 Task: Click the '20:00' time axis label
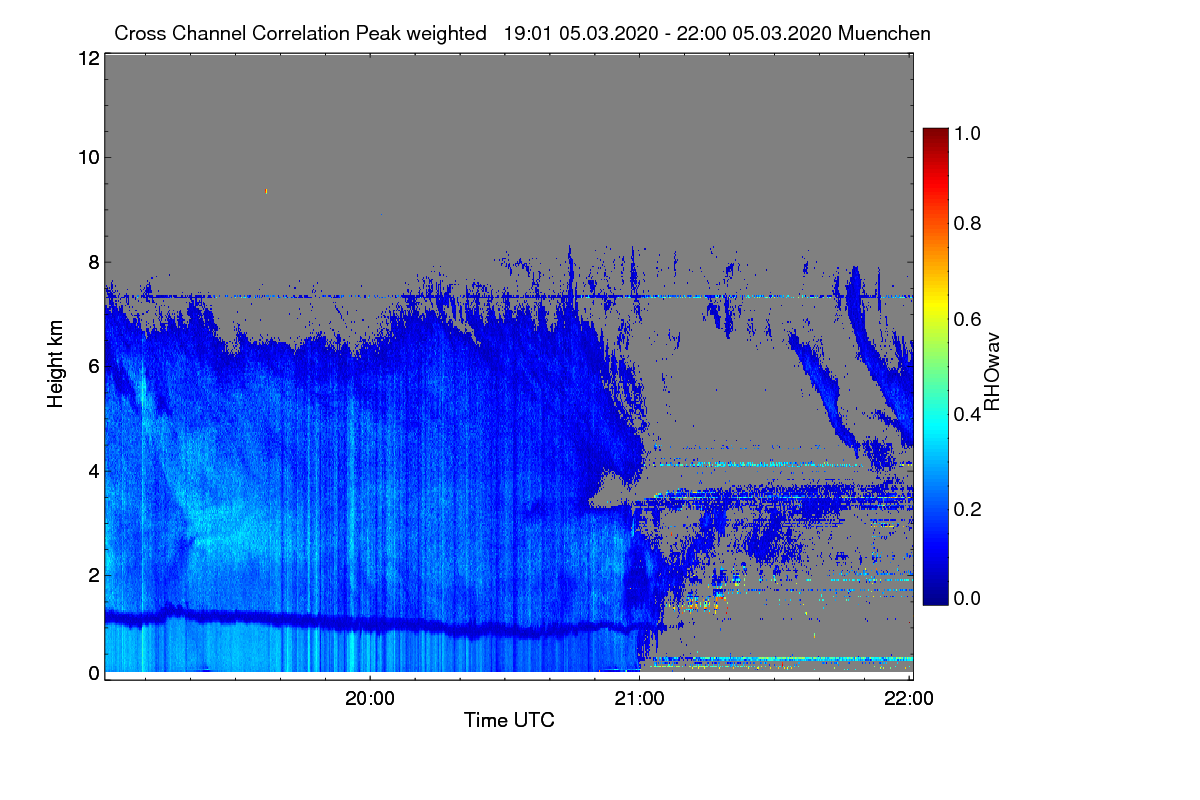pos(370,699)
